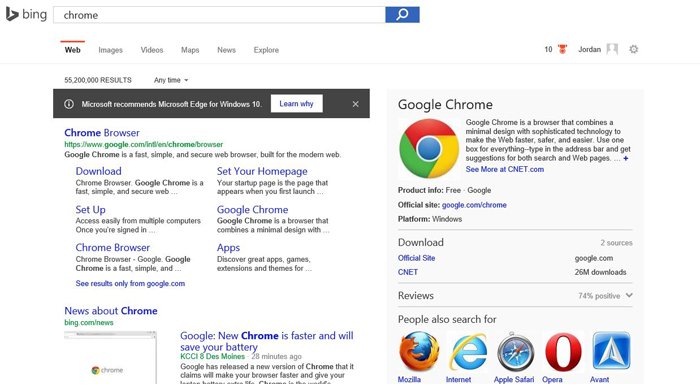Click the large Google Chrome logo
This screenshot has height=385, width=700.
(x=429, y=148)
